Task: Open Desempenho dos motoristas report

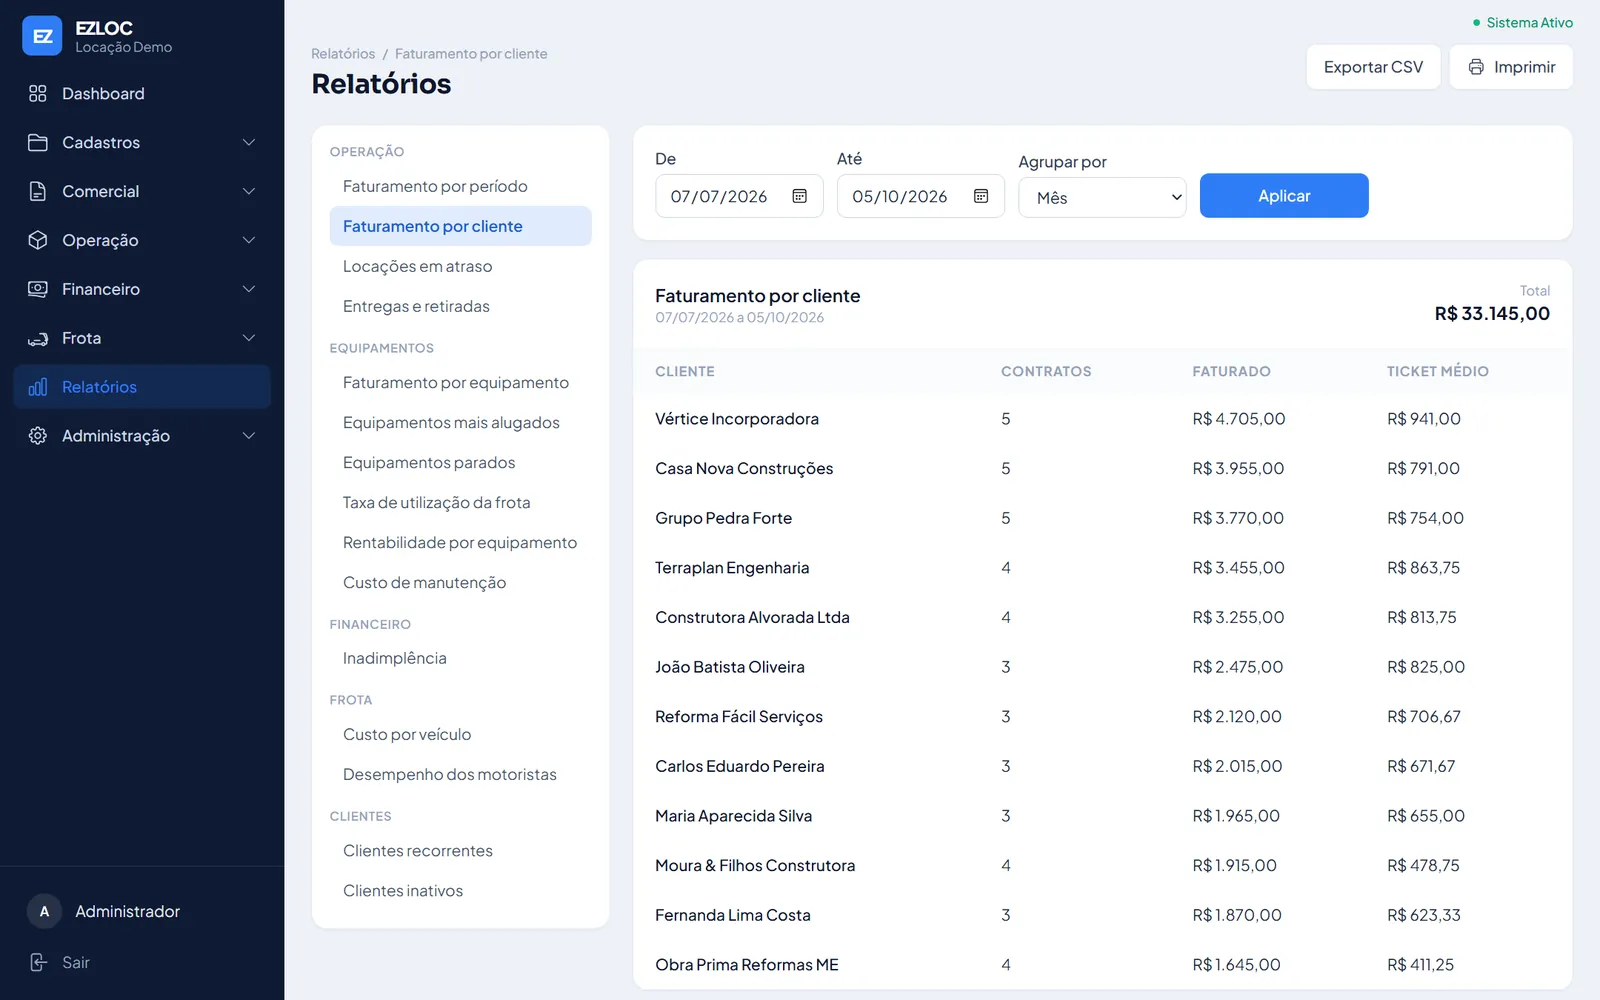Action: pos(460,774)
